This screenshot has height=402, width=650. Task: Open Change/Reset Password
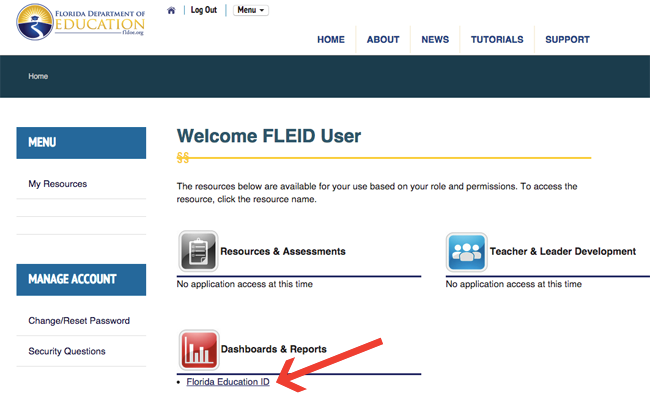[x=79, y=321]
